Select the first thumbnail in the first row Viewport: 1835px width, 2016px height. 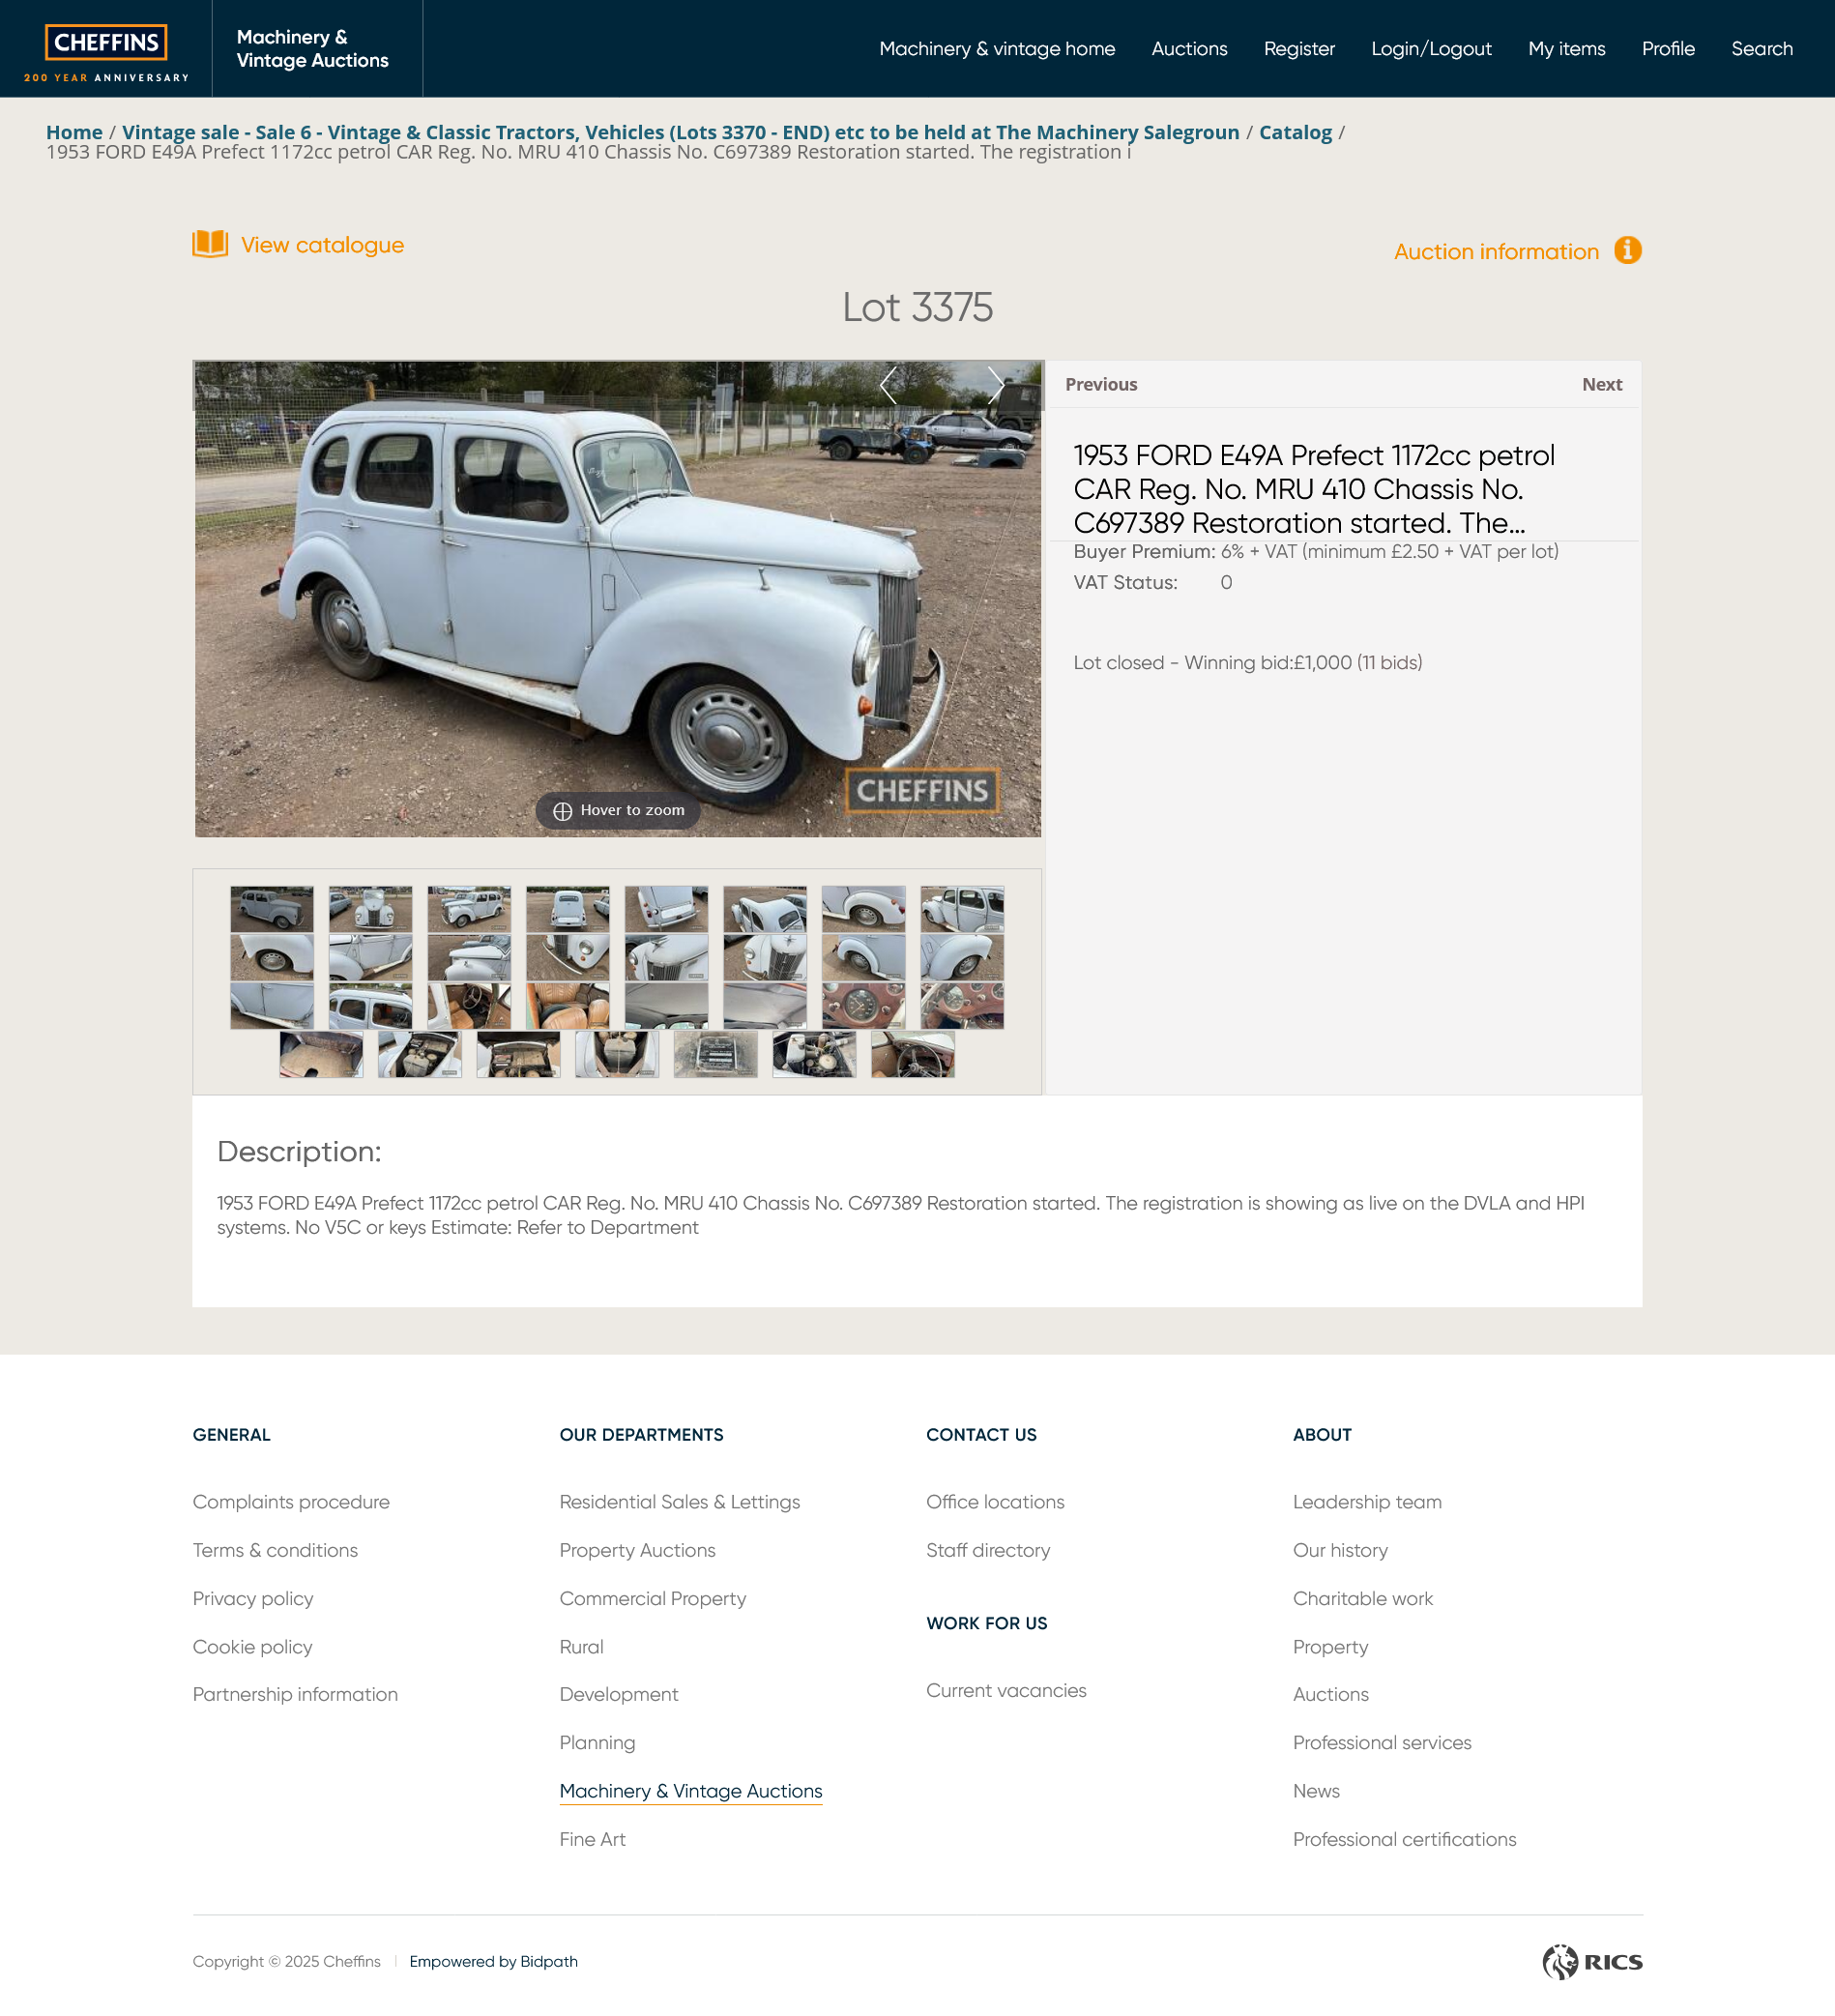(x=272, y=909)
